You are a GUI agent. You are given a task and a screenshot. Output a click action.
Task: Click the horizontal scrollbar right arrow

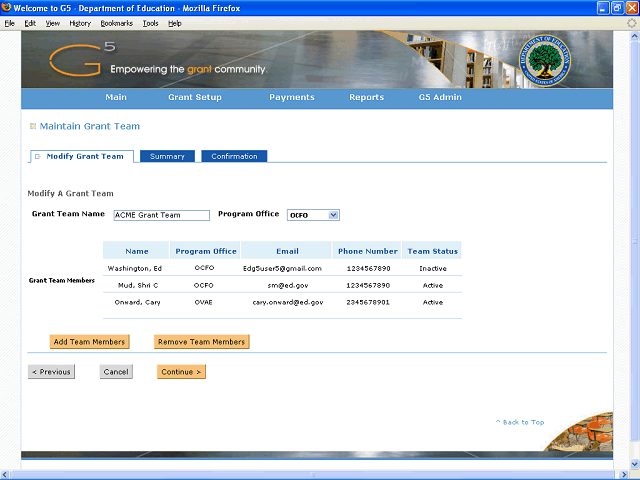click(x=624, y=475)
